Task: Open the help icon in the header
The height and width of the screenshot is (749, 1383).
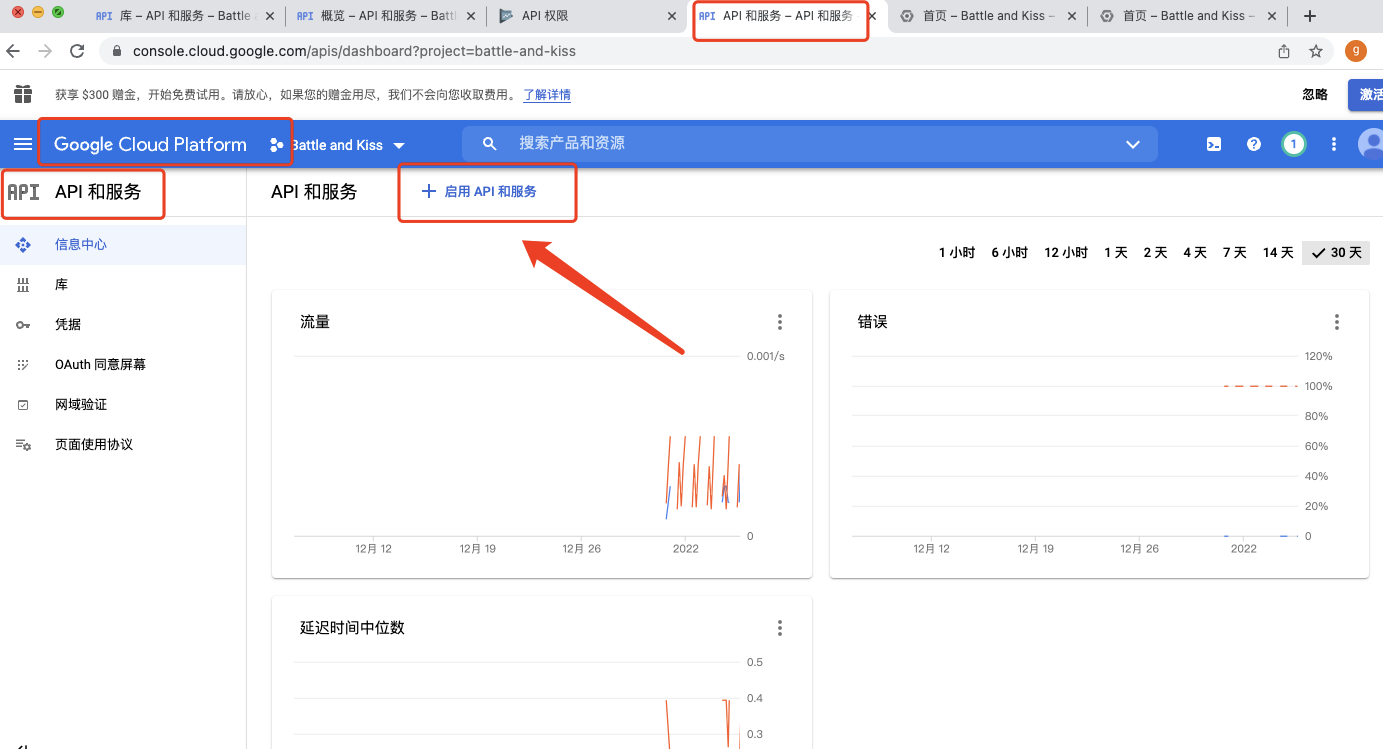Action: [x=1253, y=144]
